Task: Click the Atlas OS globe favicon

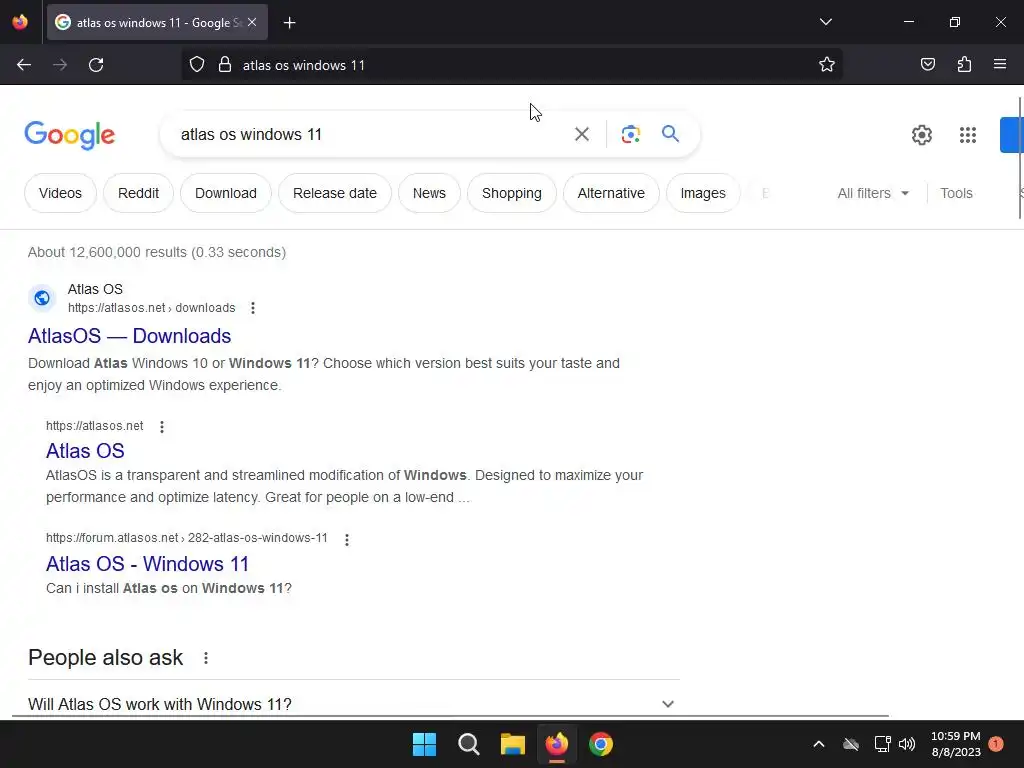Action: pos(42,298)
